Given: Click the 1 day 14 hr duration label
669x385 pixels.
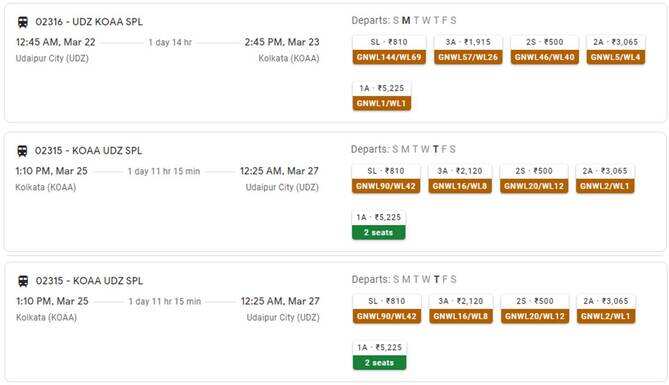Looking at the screenshot, I should click(170, 42).
